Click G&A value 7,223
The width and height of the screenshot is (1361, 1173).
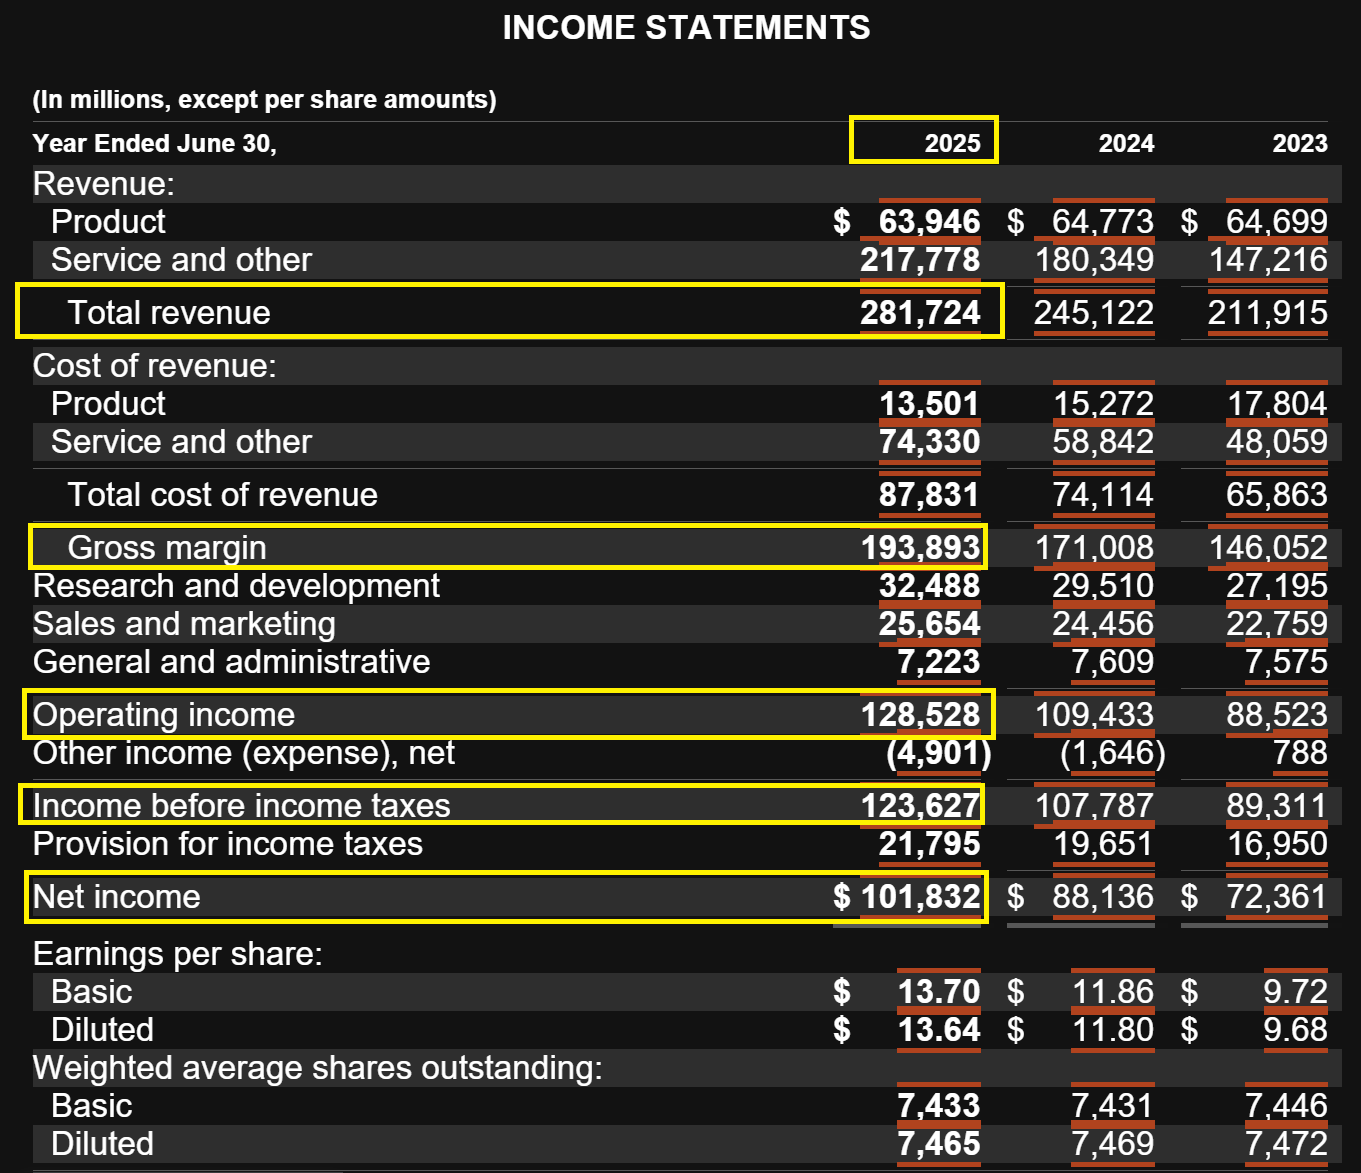point(938,661)
